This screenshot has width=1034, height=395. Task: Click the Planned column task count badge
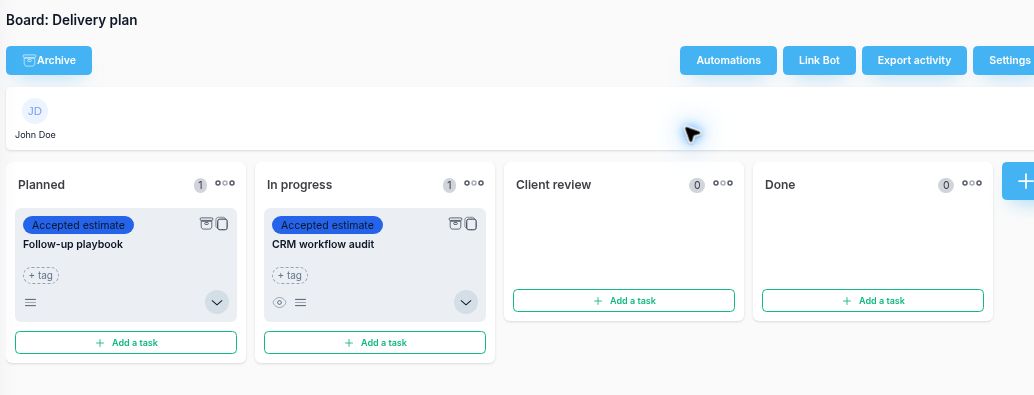pos(200,185)
